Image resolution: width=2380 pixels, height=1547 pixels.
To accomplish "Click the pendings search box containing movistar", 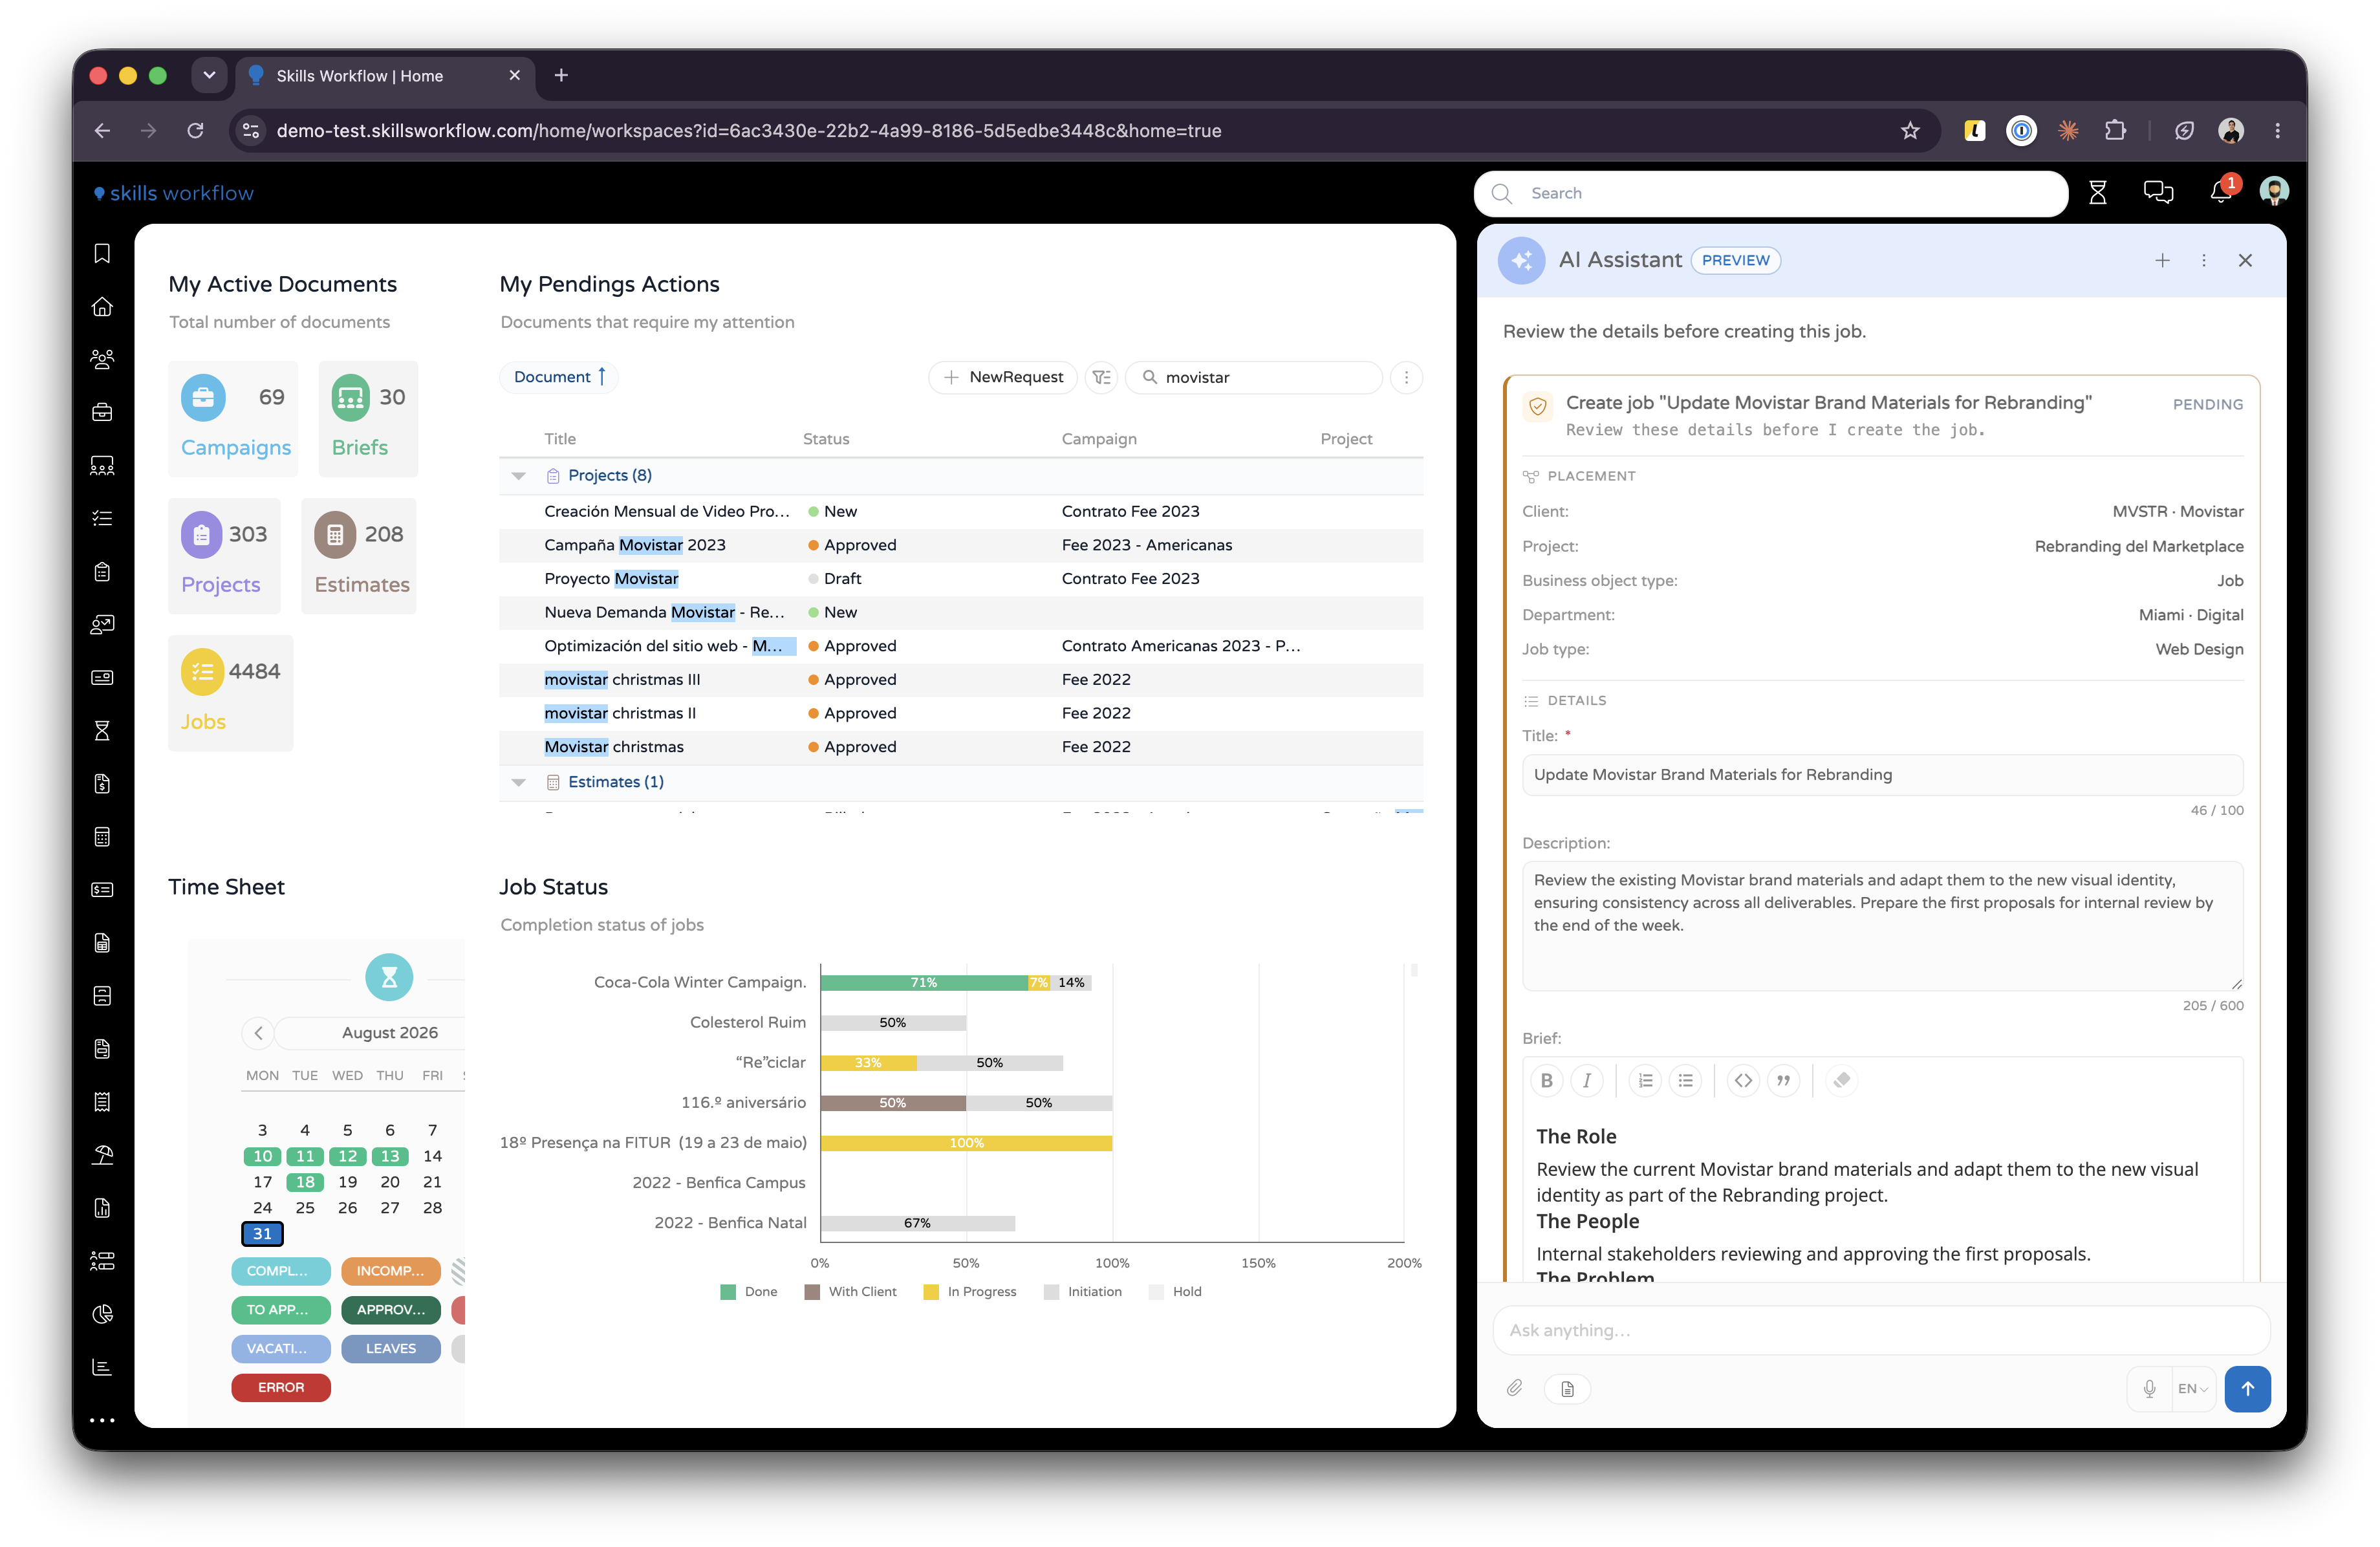I will (1254, 377).
